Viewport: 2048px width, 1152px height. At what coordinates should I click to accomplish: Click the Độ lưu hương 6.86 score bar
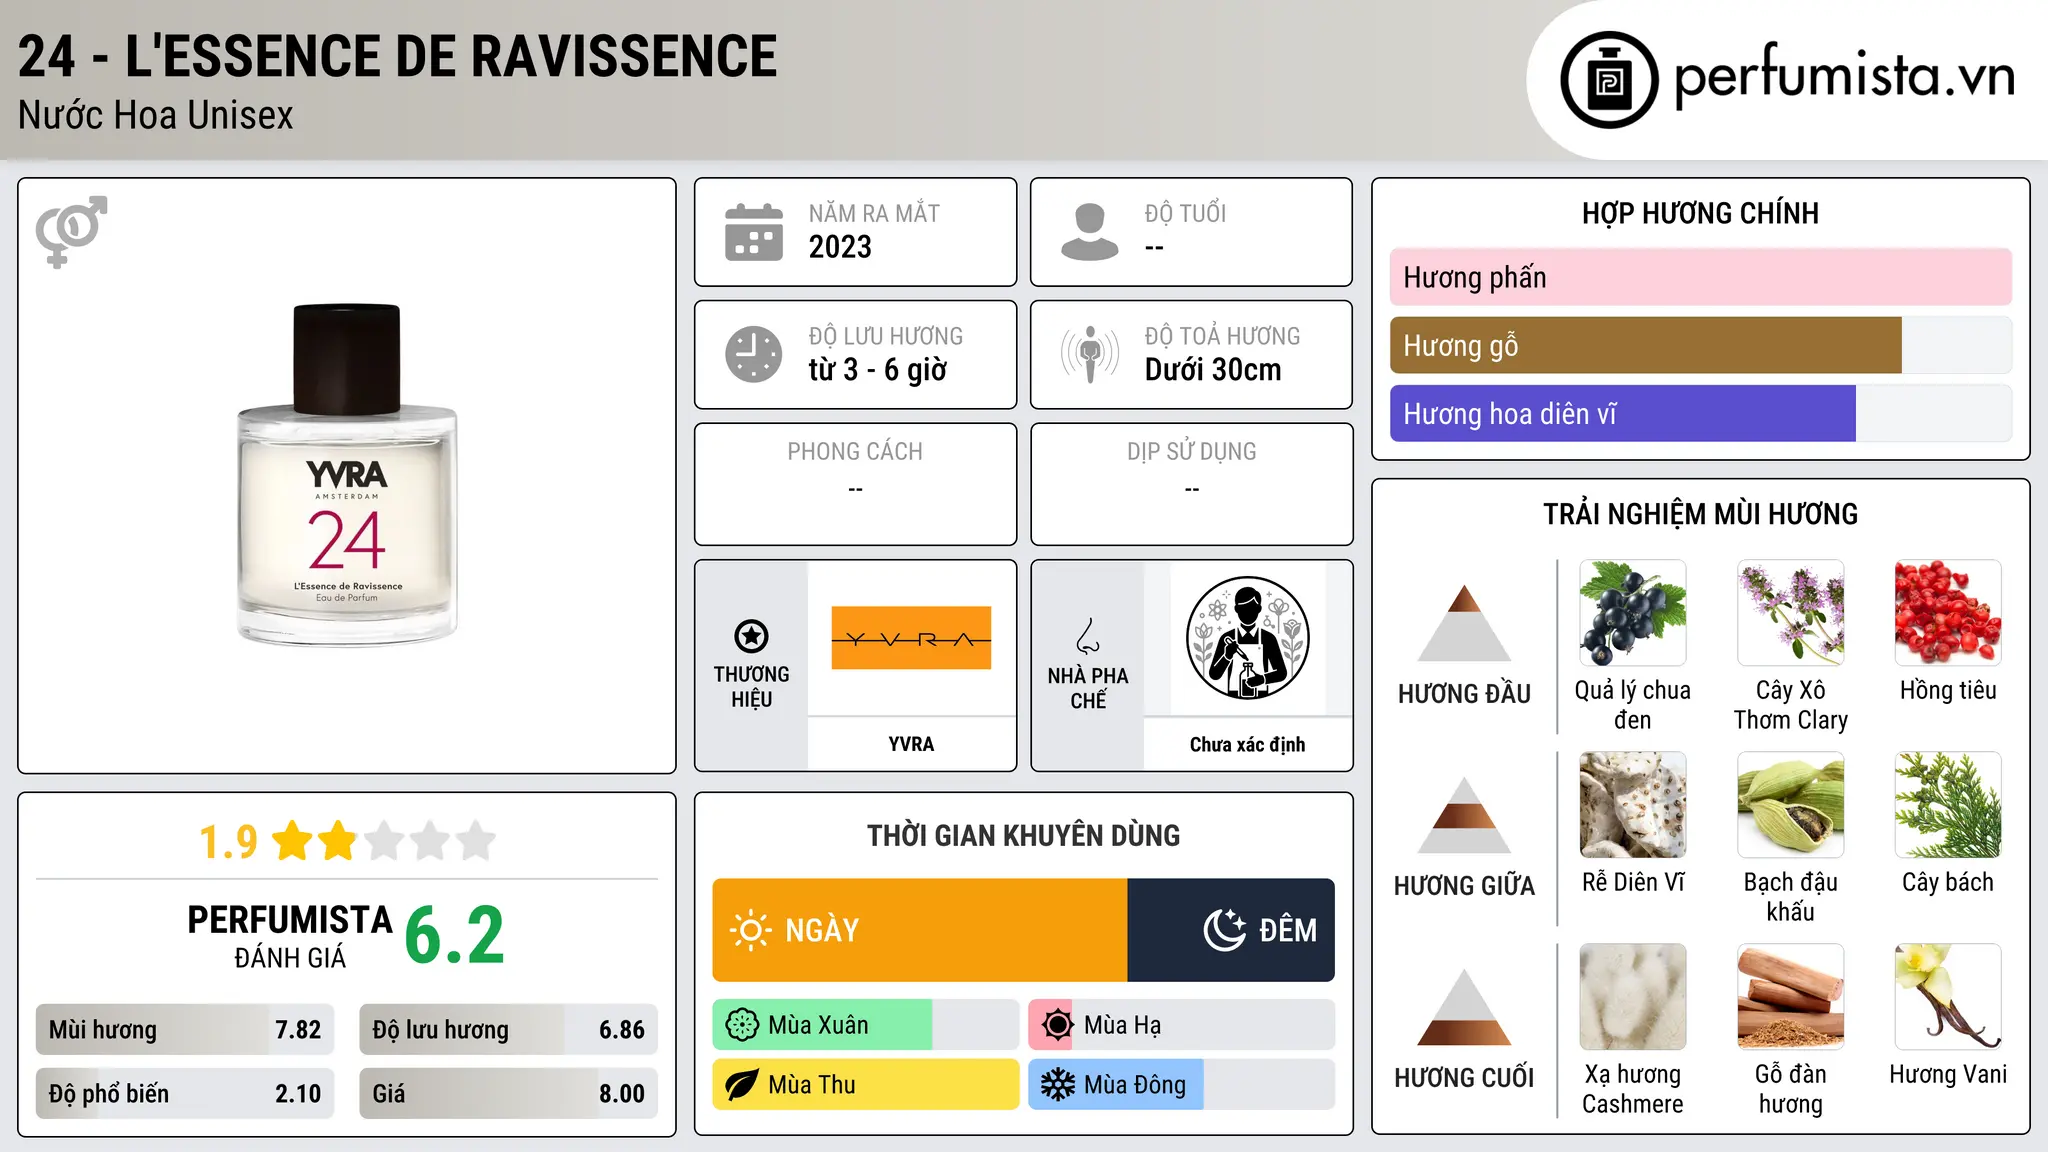[x=508, y=1030]
